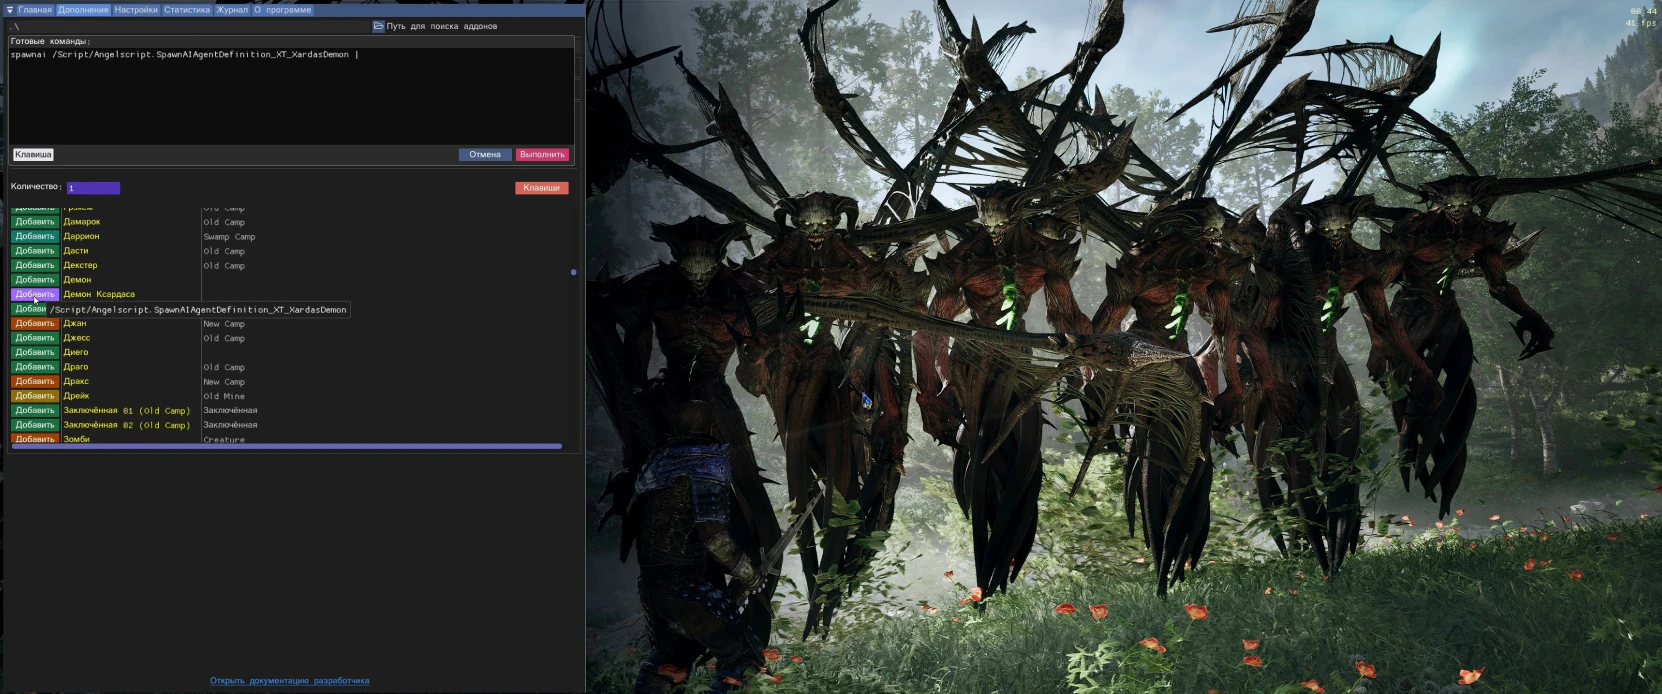Click Добавить next to Дрейк

click(35, 396)
